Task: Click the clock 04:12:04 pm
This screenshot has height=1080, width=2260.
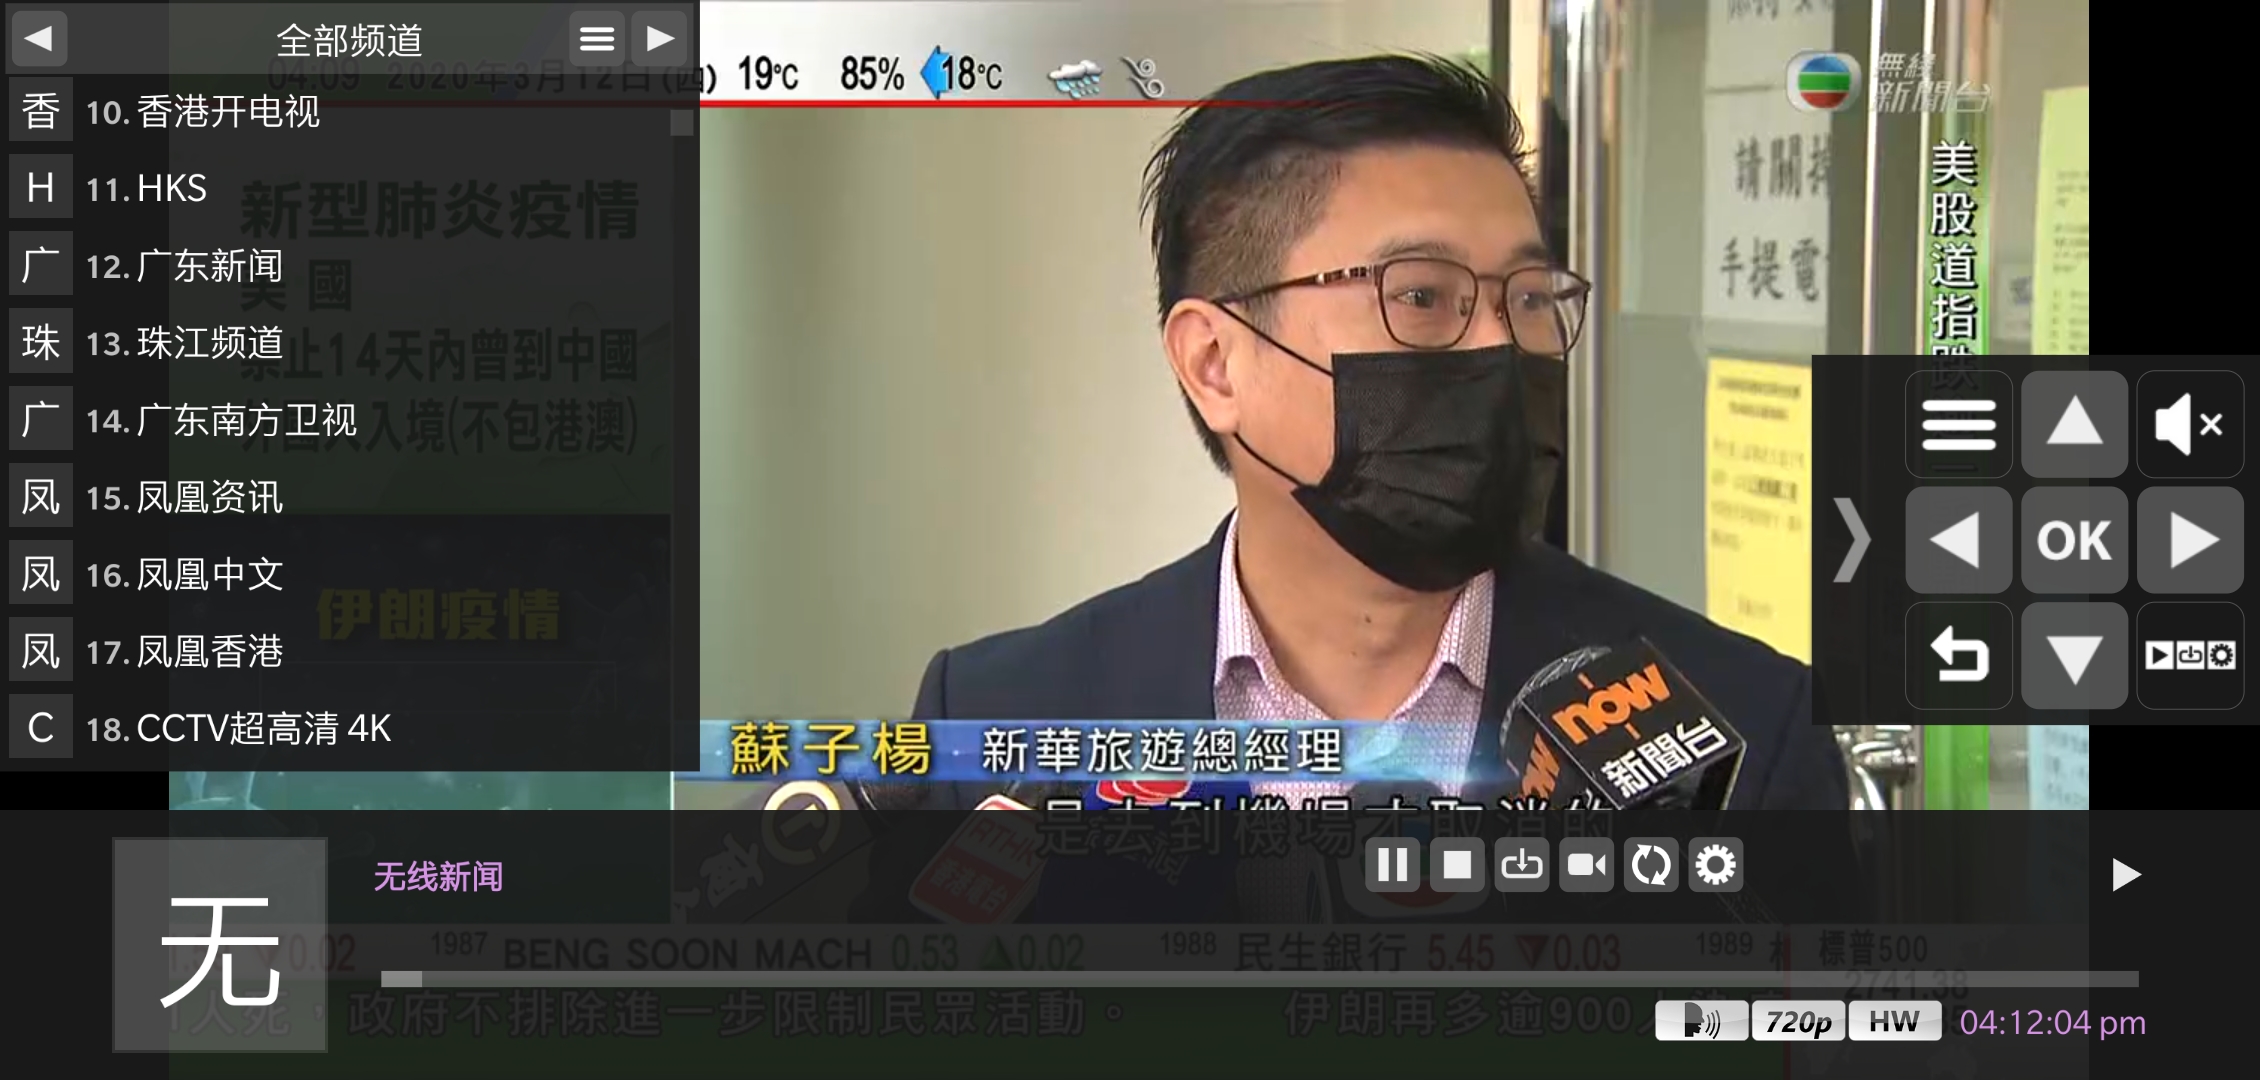Action: click(x=2052, y=1022)
